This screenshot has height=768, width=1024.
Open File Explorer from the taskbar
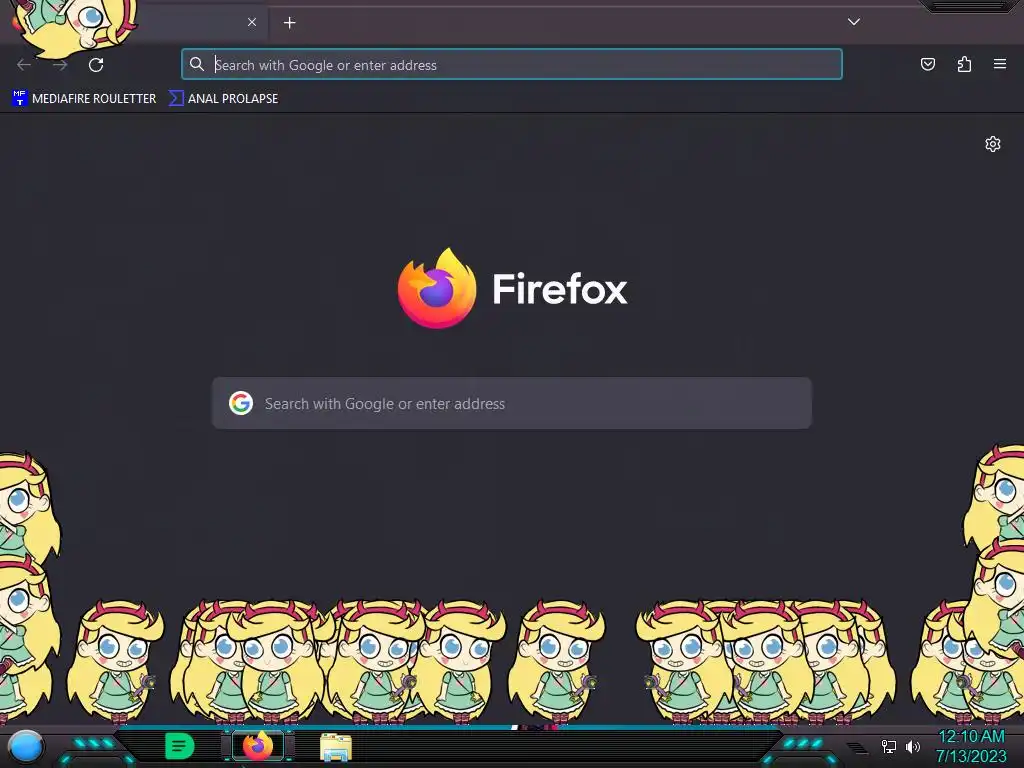336,747
